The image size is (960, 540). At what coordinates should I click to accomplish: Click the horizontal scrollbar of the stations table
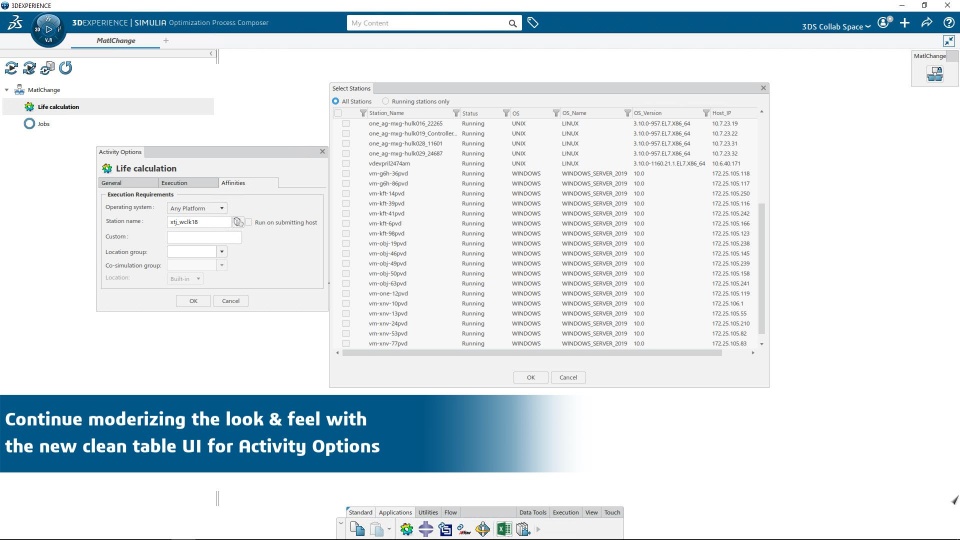pyautogui.click(x=531, y=353)
